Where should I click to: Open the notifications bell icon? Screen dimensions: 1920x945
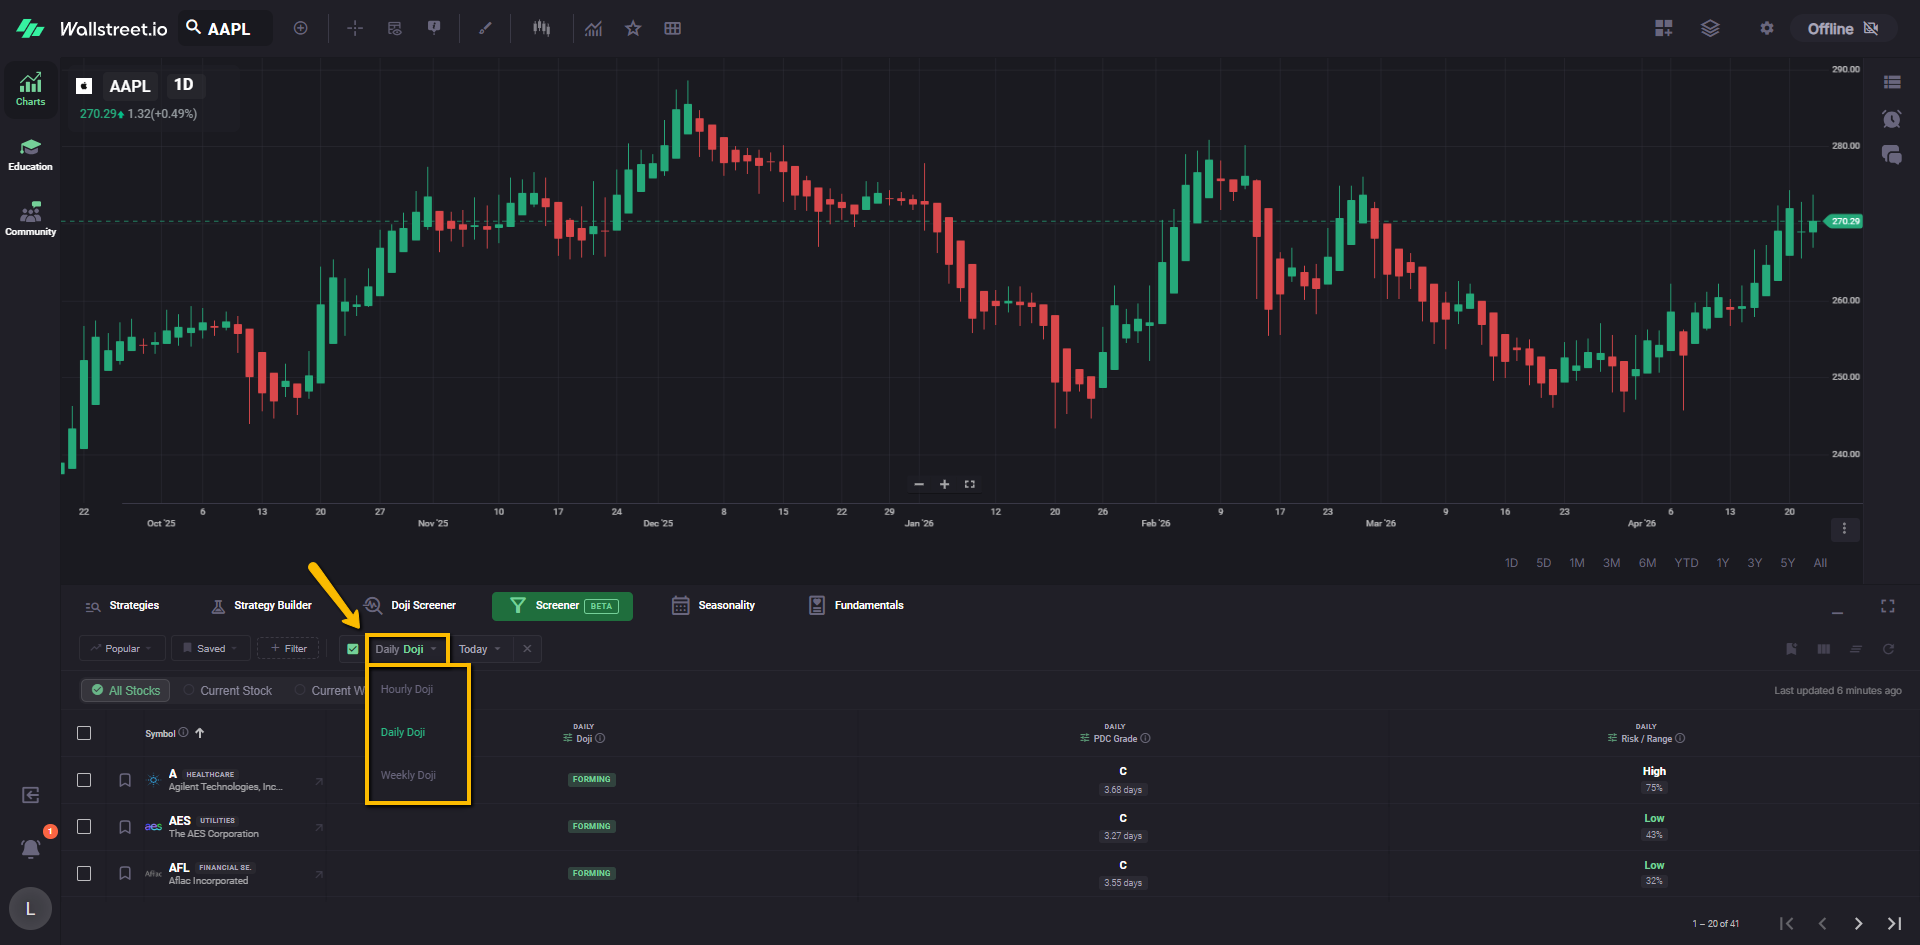point(31,848)
